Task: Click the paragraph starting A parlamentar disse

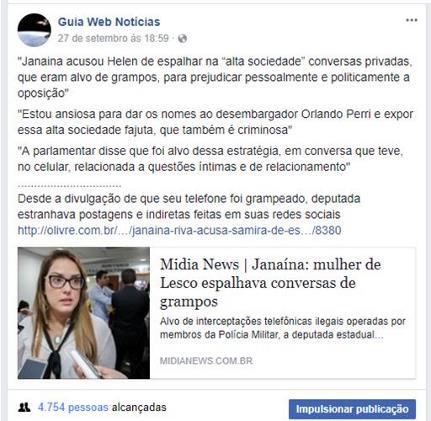Action: 210,159
